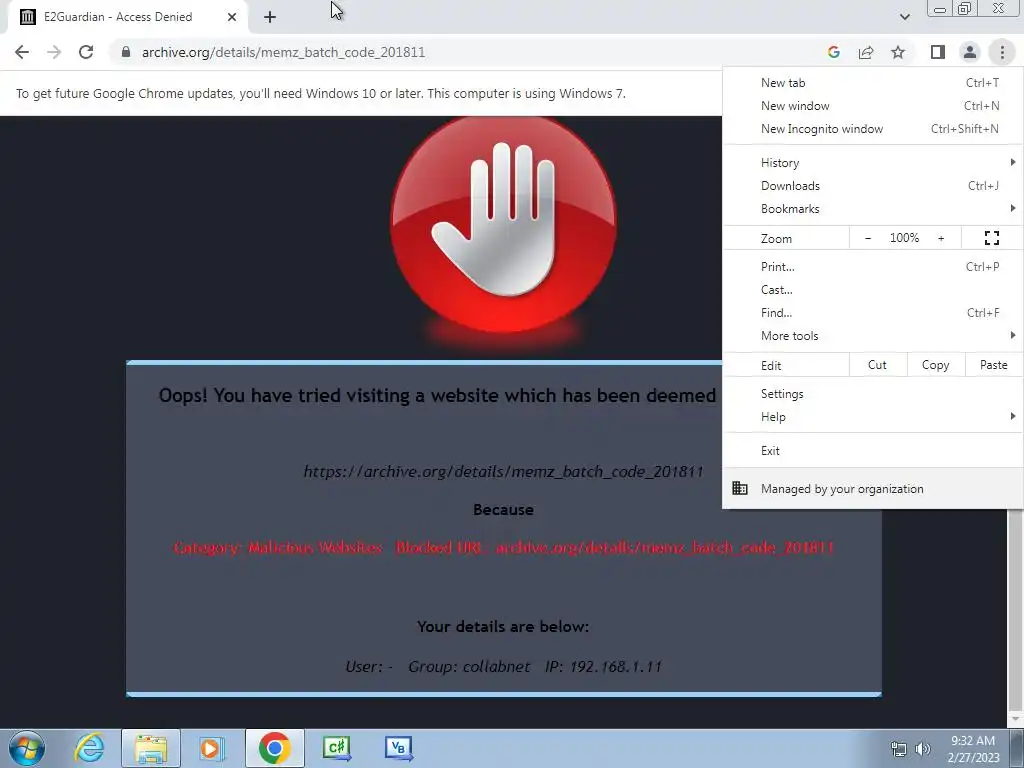Image resolution: width=1024 pixels, height=768 pixels.
Task: Expand the Bookmarks submenu
Action: 872,209
